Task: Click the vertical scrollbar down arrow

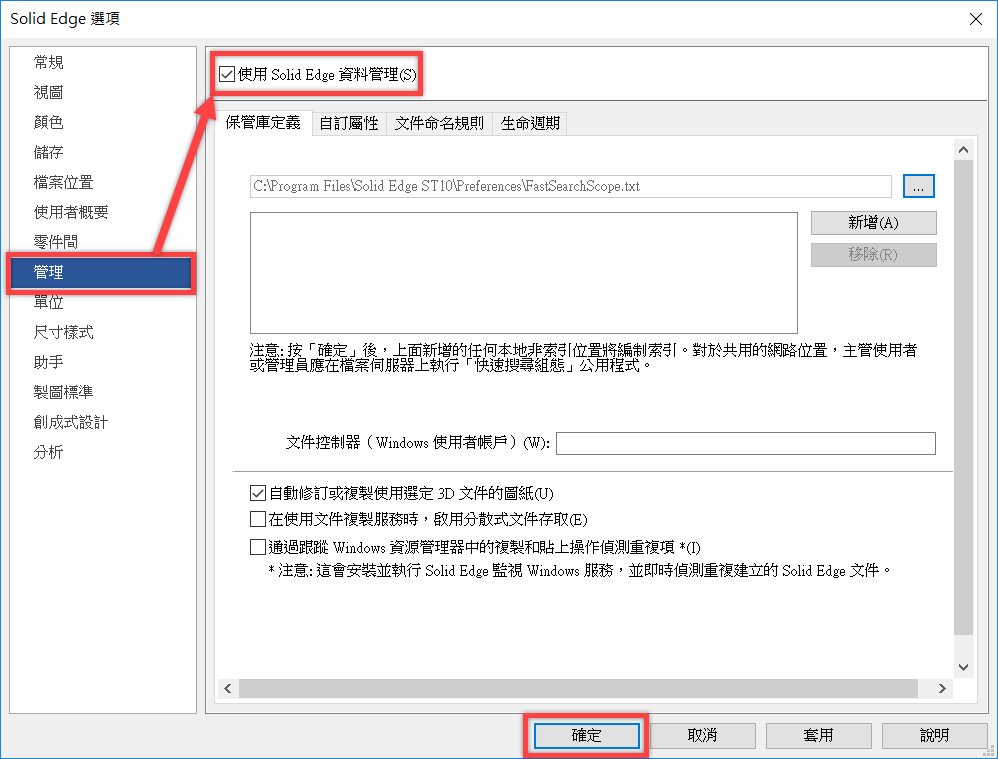Action: click(964, 667)
